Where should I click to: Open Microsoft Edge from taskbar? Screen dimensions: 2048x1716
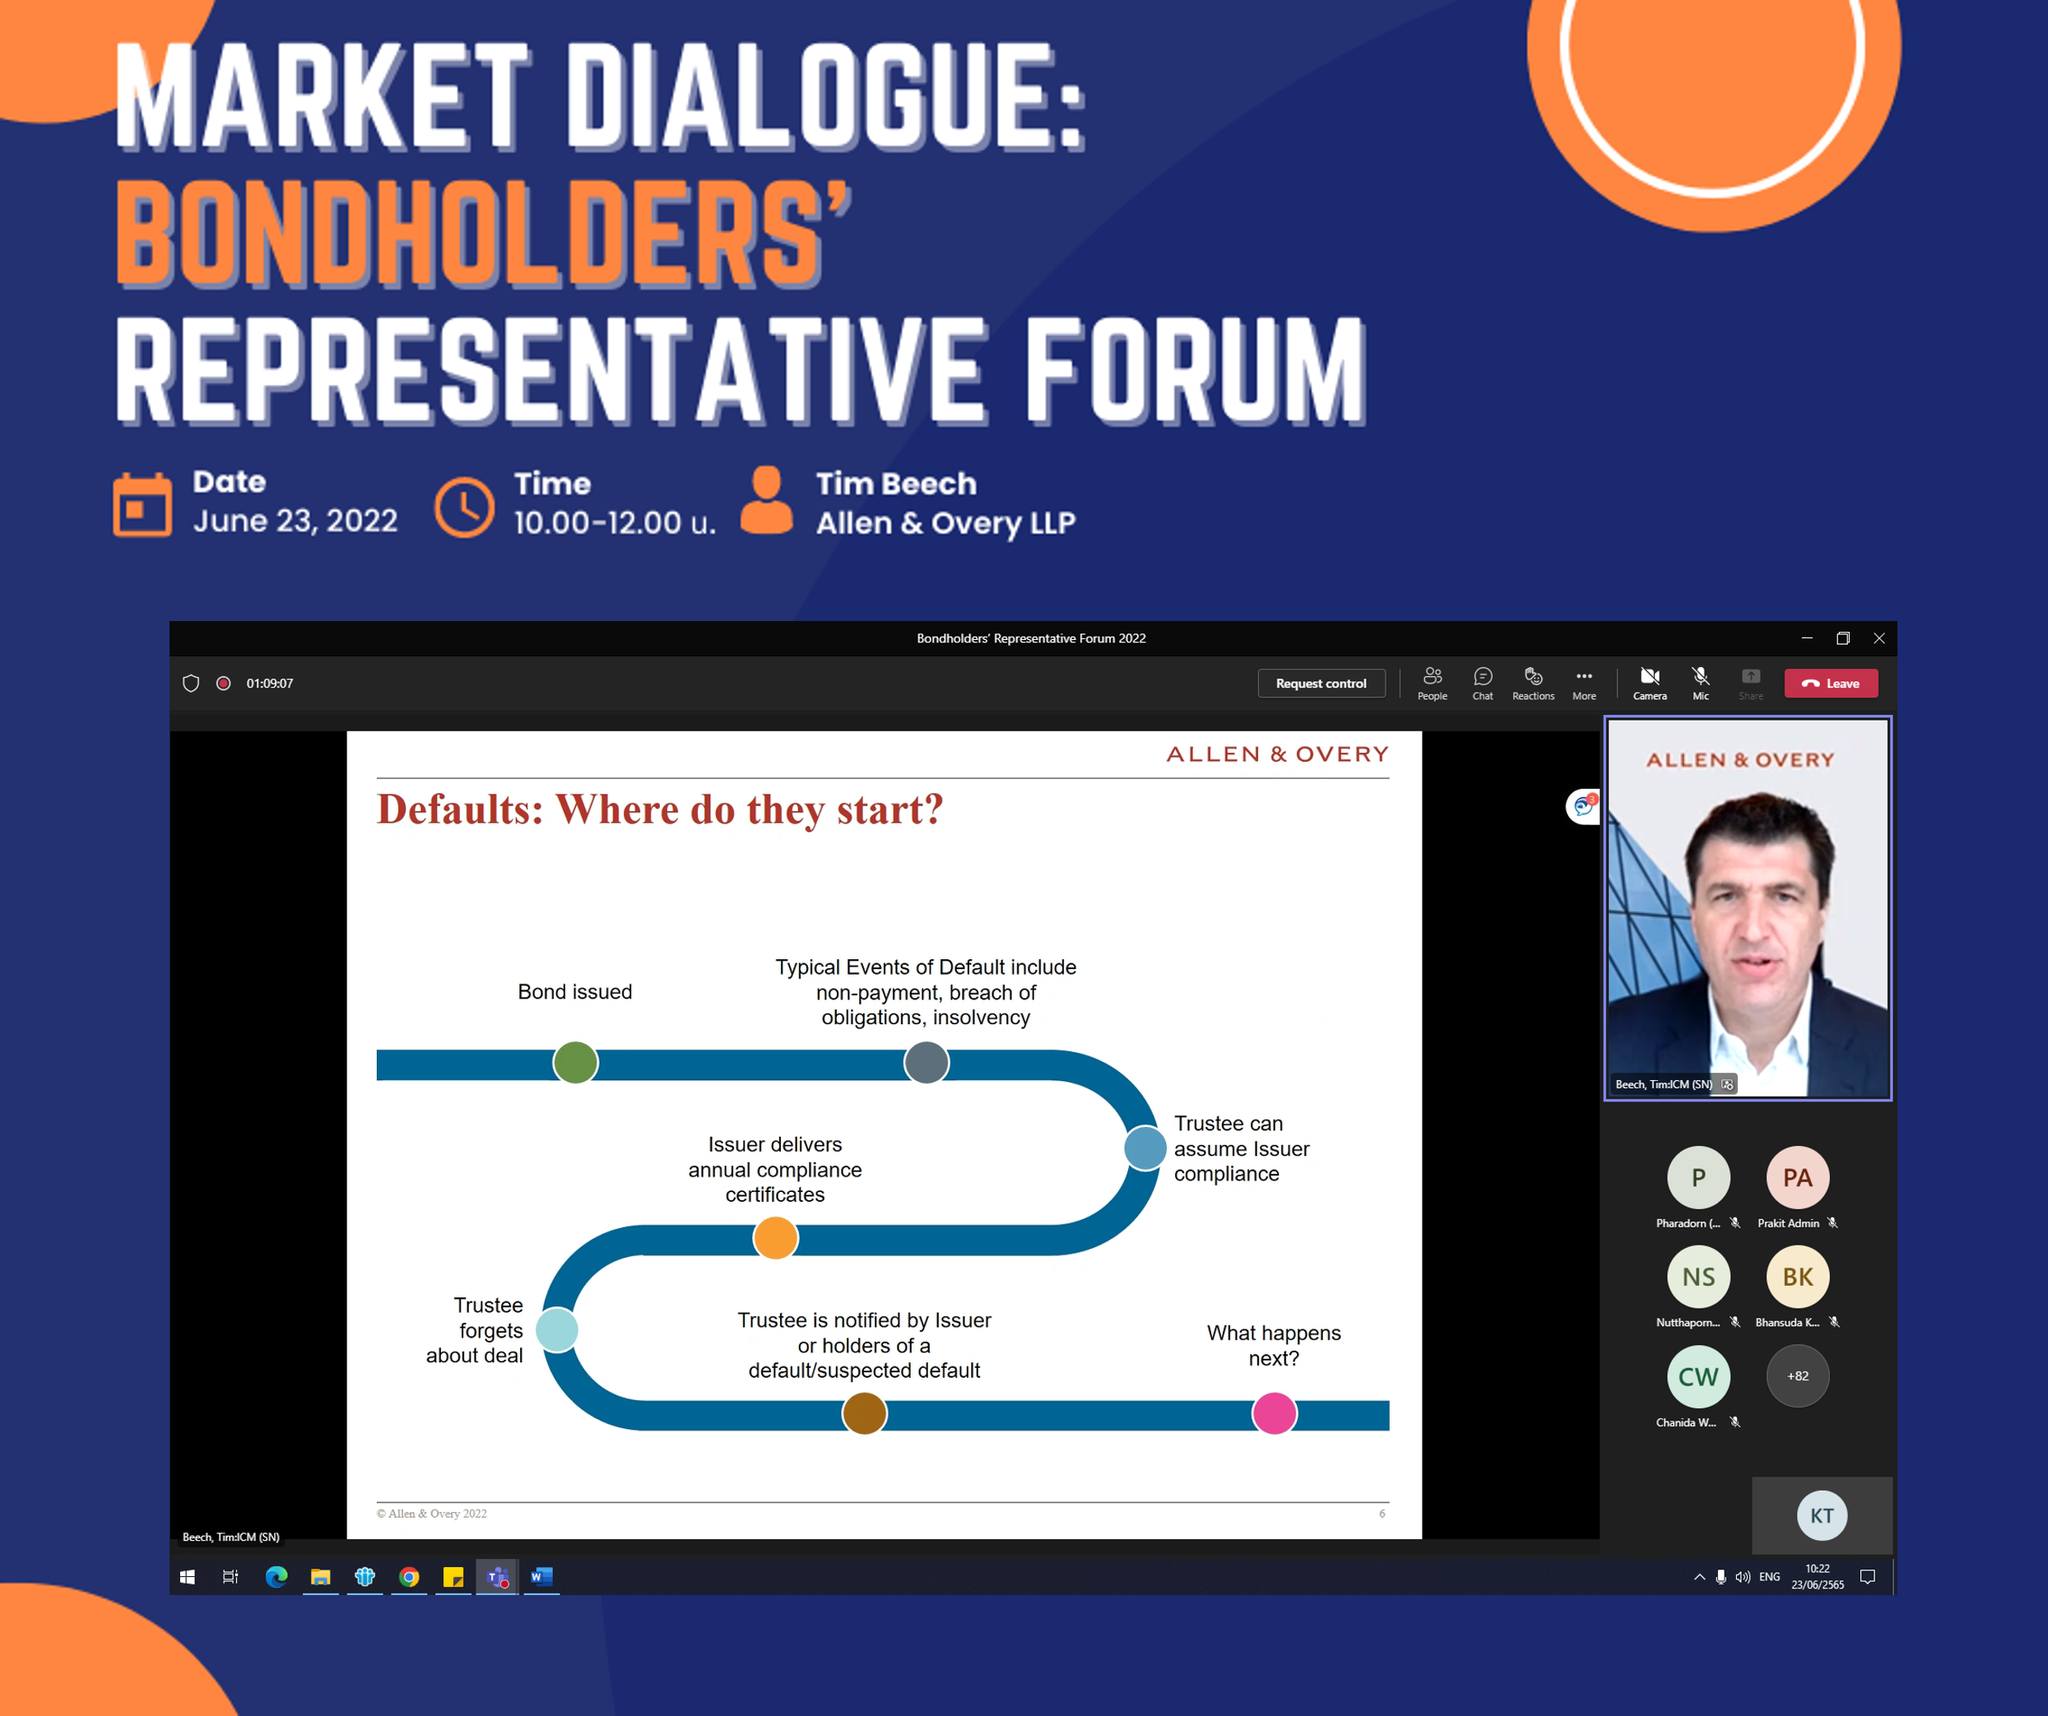(276, 1577)
